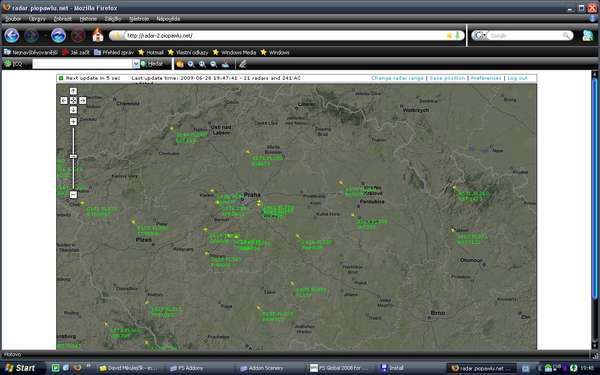
Task: Zoom out the map with minus button
Action: point(73,195)
